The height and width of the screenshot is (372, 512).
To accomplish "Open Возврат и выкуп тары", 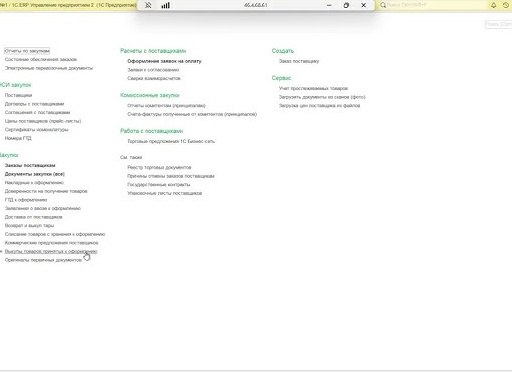I will point(29,226).
